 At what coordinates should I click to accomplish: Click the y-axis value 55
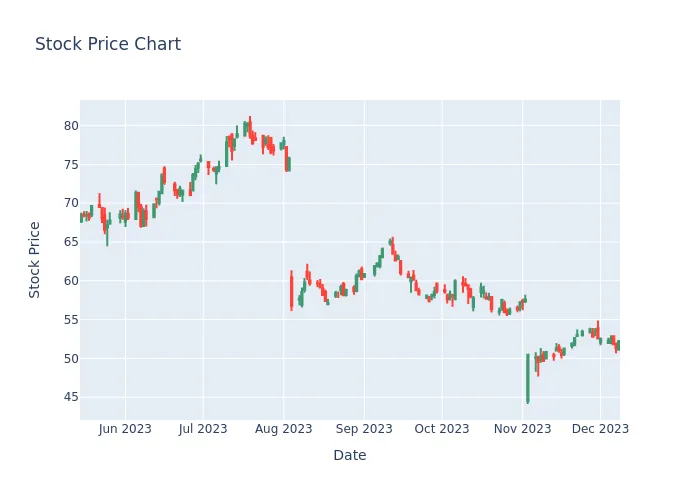pyautogui.click(x=71, y=320)
